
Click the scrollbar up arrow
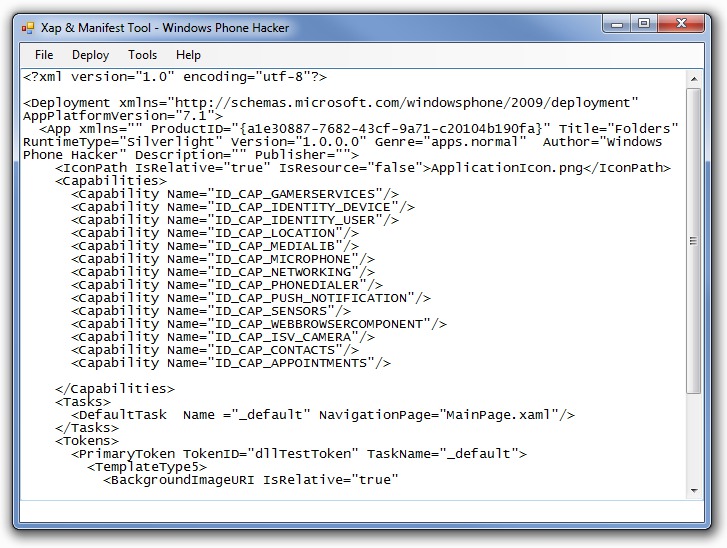694,79
